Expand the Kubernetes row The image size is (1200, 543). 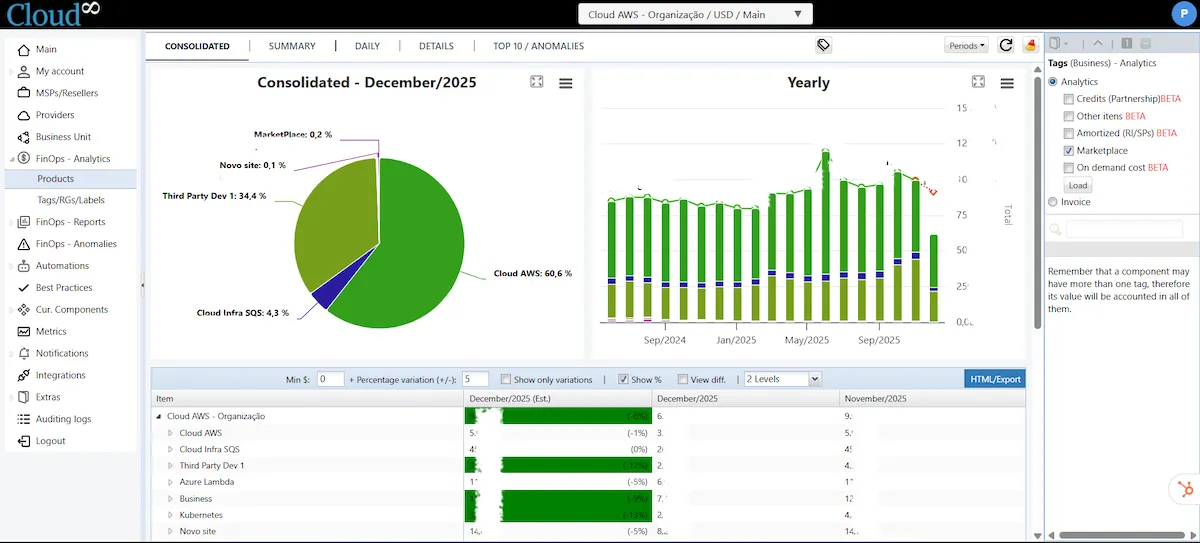click(x=171, y=515)
